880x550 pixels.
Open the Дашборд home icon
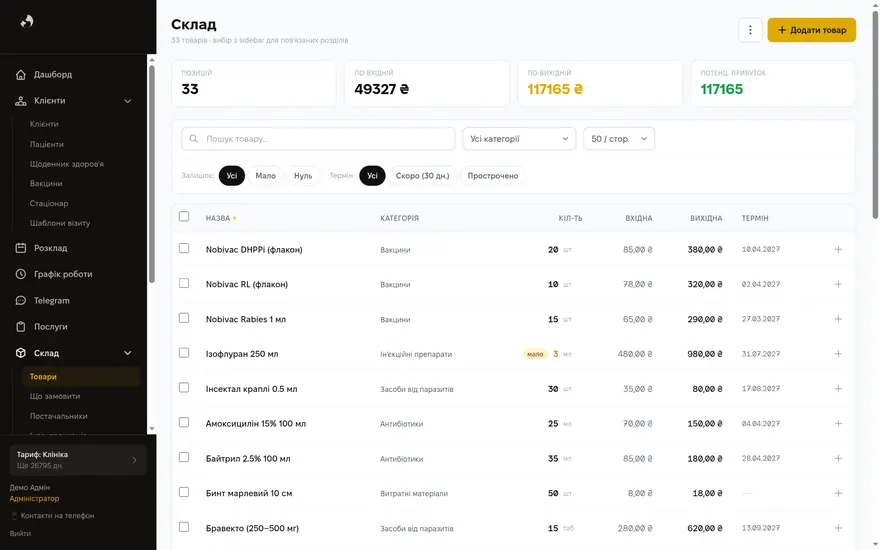(21, 75)
